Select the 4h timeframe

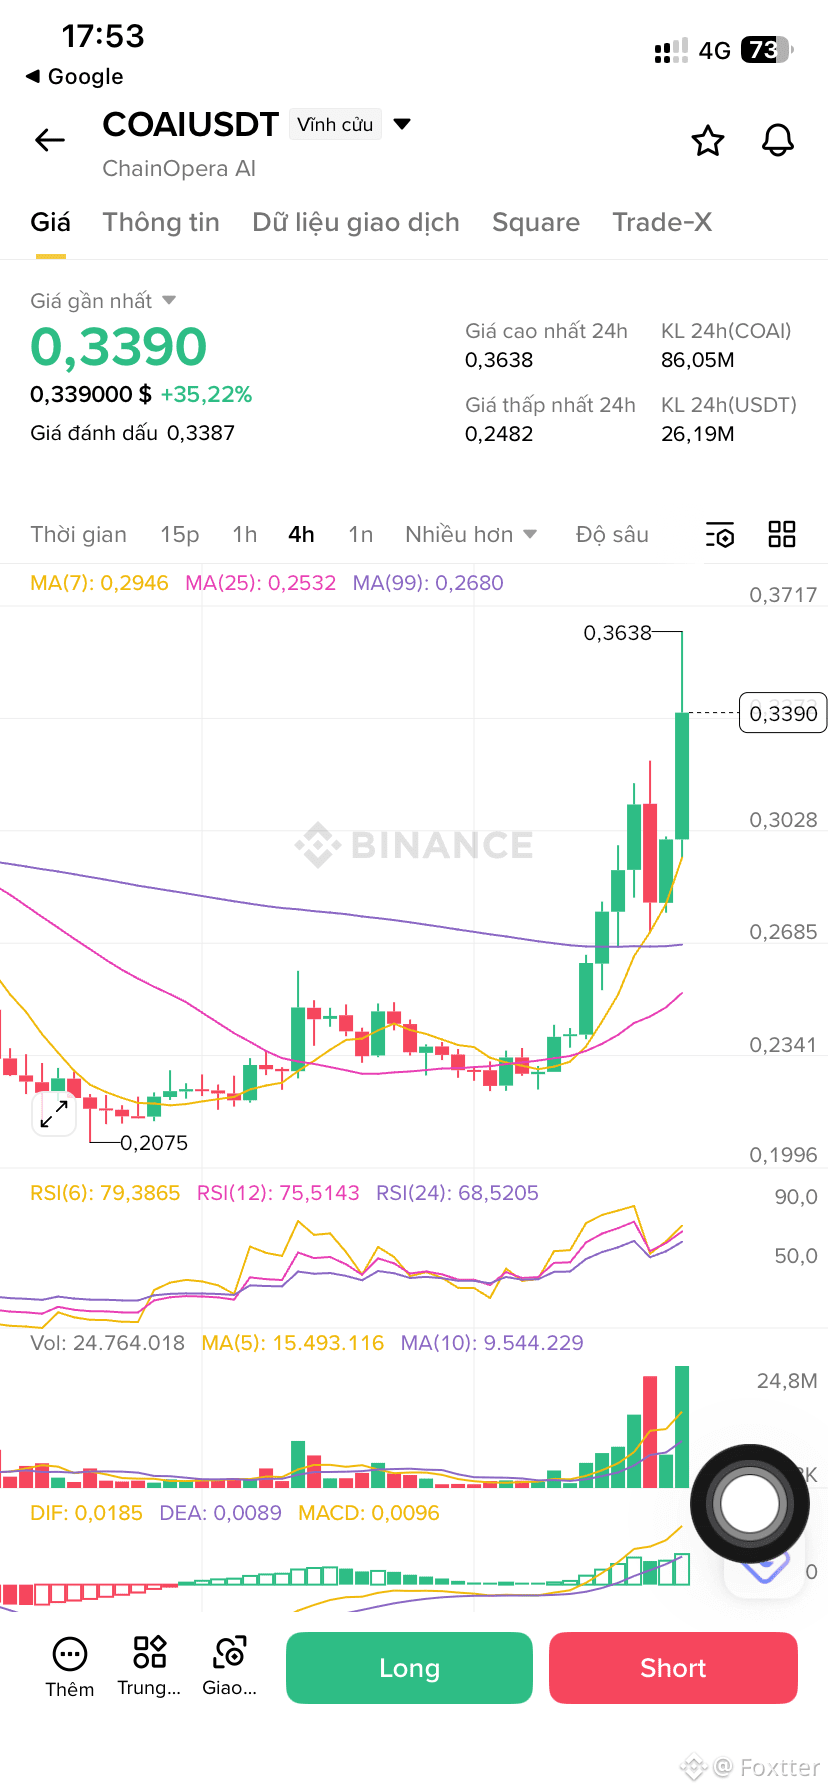301,535
